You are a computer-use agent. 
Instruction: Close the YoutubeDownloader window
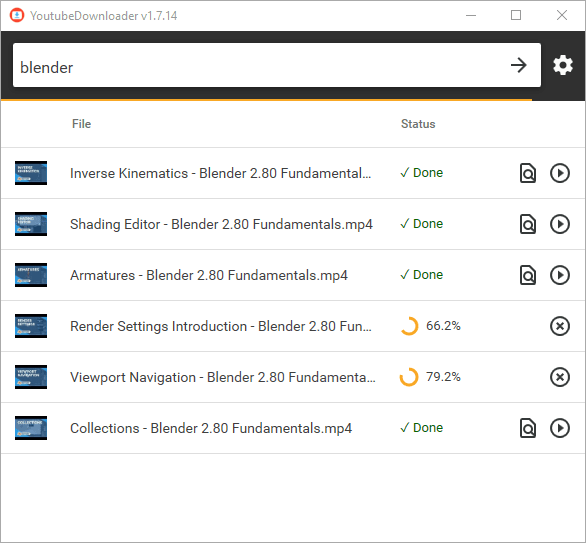(562, 15)
